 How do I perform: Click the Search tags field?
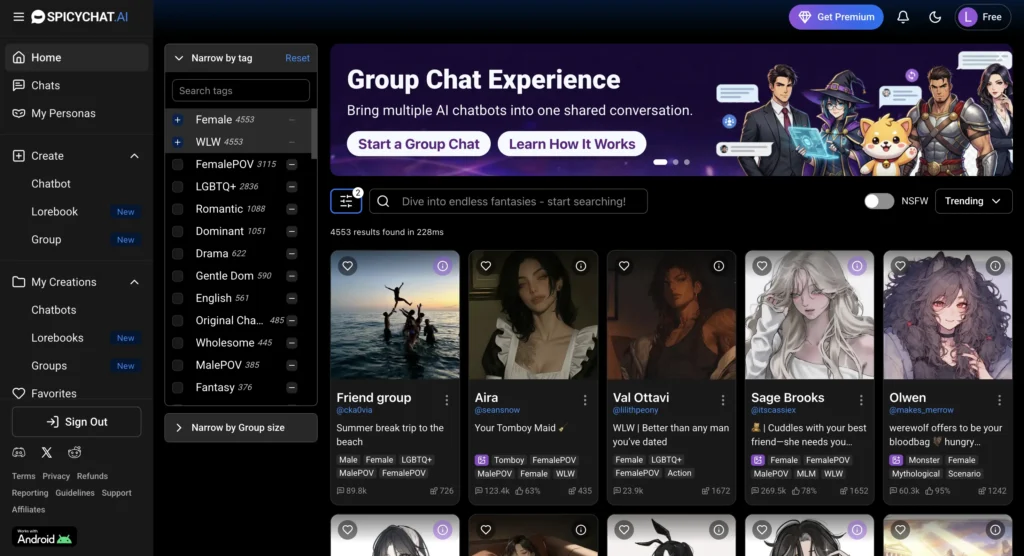tap(240, 91)
